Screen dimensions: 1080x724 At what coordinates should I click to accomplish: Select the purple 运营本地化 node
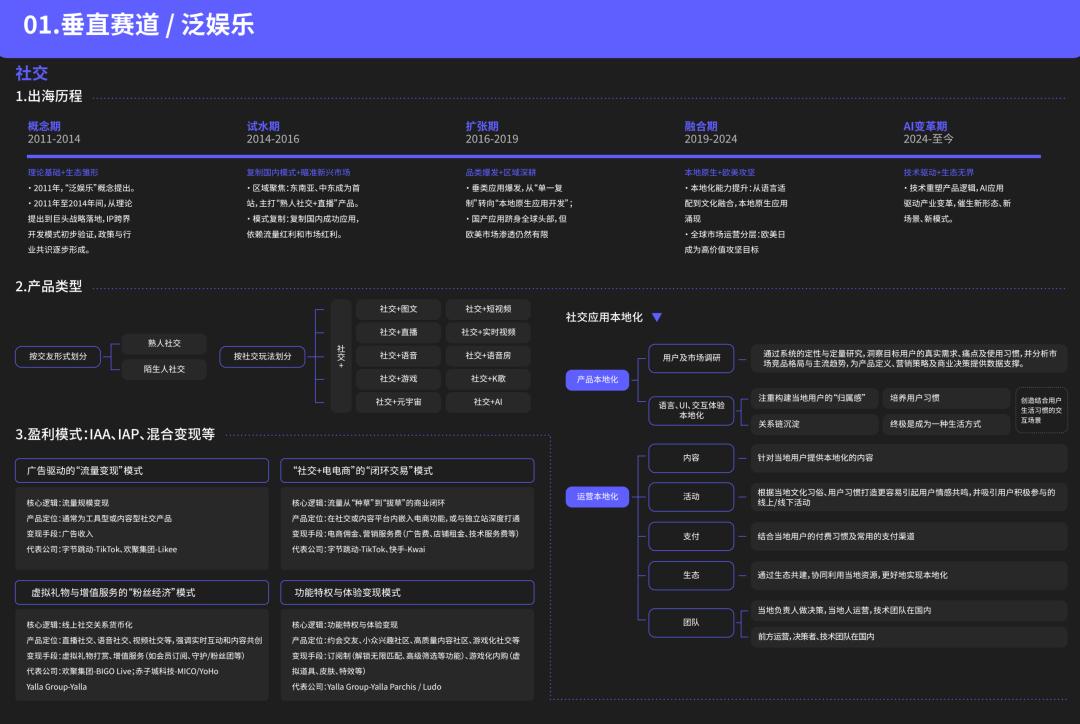[598, 496]
